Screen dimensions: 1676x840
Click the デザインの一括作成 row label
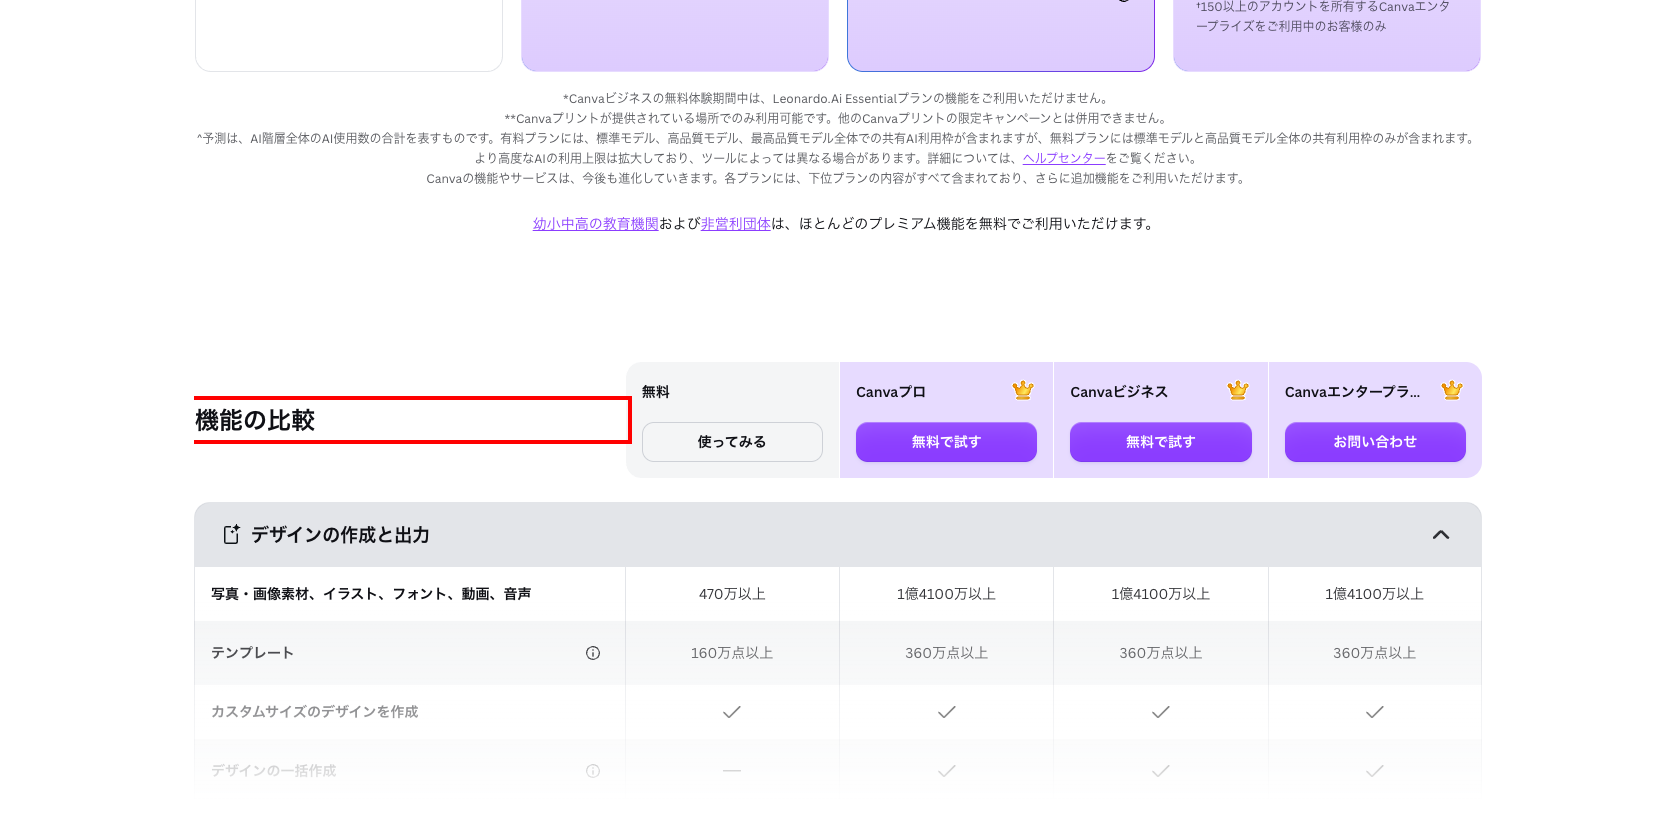pyautogui.click(x=274, y=771)
